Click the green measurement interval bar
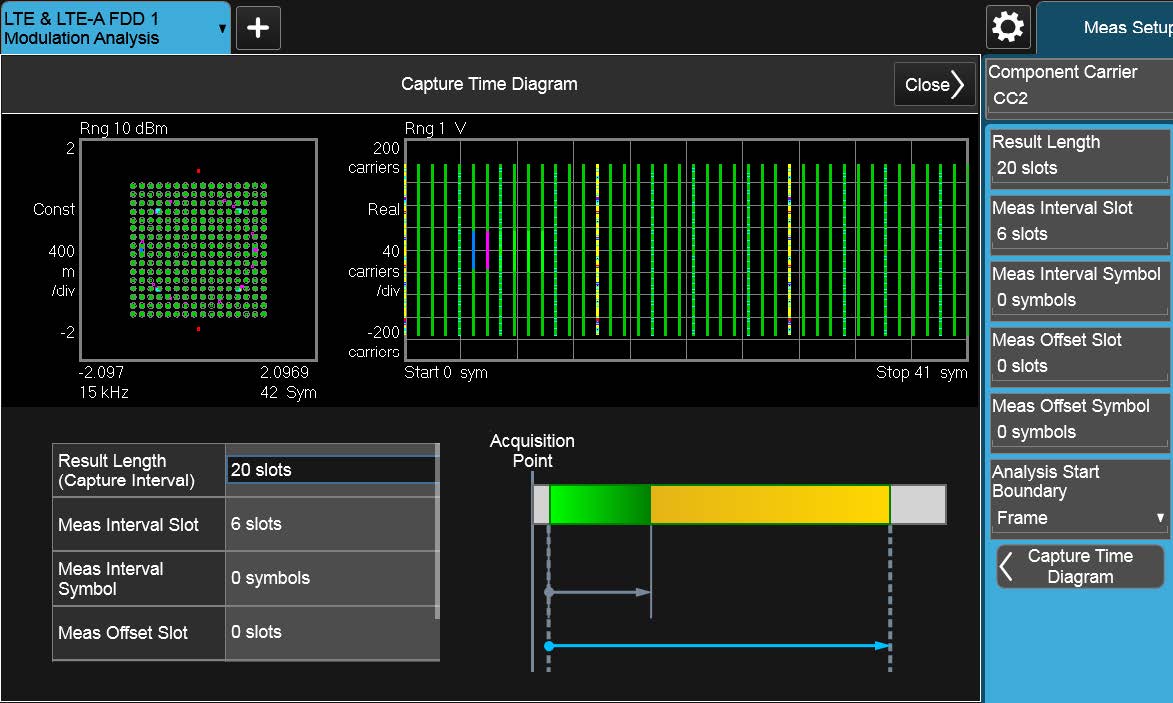The image size is (1173, 703). pyautogui.click(x=600, y=504)
